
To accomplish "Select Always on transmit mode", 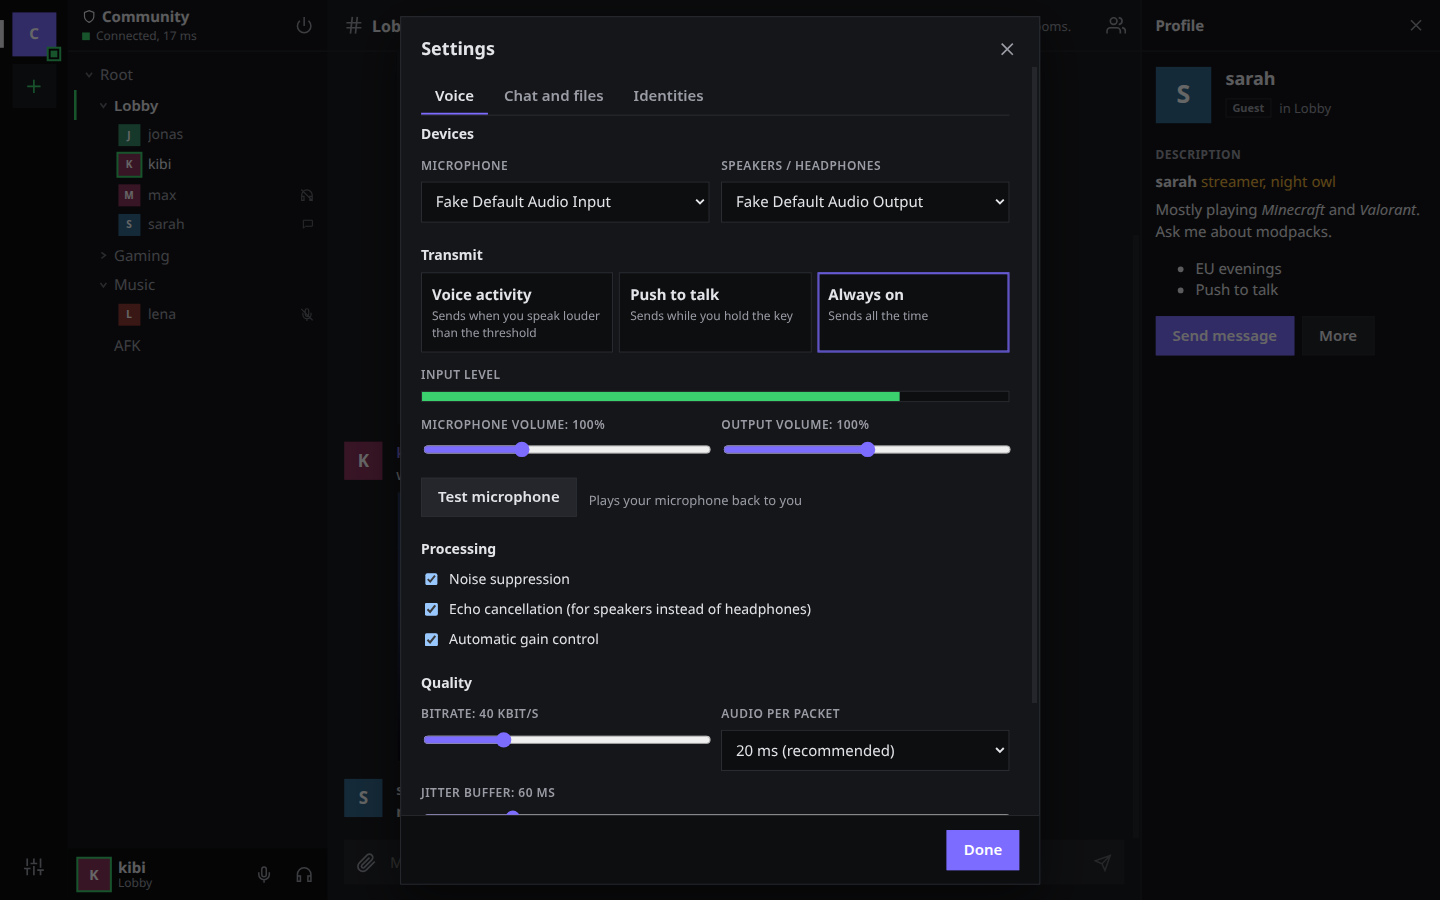I will coord(913,312).
